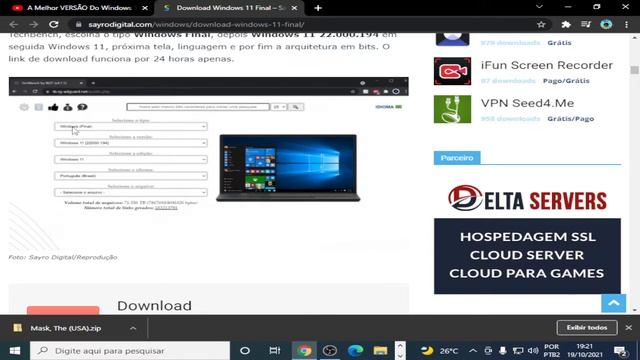Viewport: 640px width, 360px height.
Task: Select the 'Download Windows 11 Final' tab
Action: pyautogui.click(x=229, y=8)
